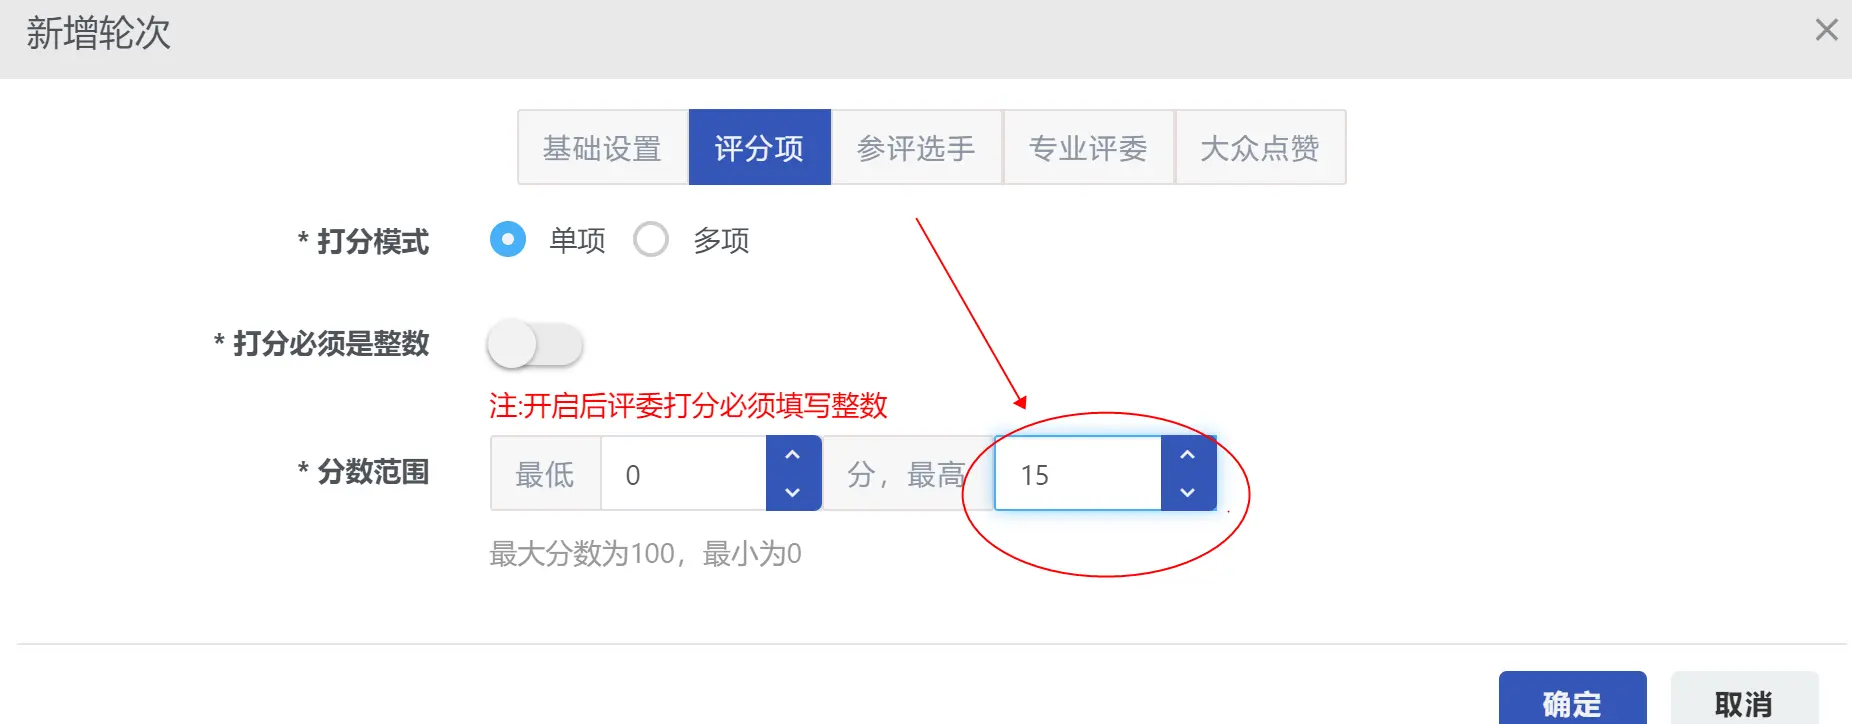
Task: Open the 大众点赞 tab
Action: (1260, 148)
